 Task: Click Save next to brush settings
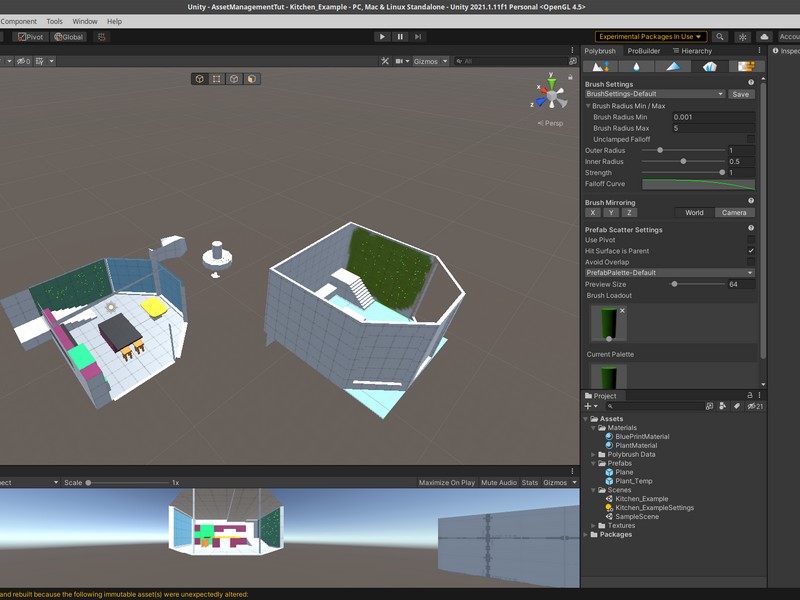tap(740, 95)
